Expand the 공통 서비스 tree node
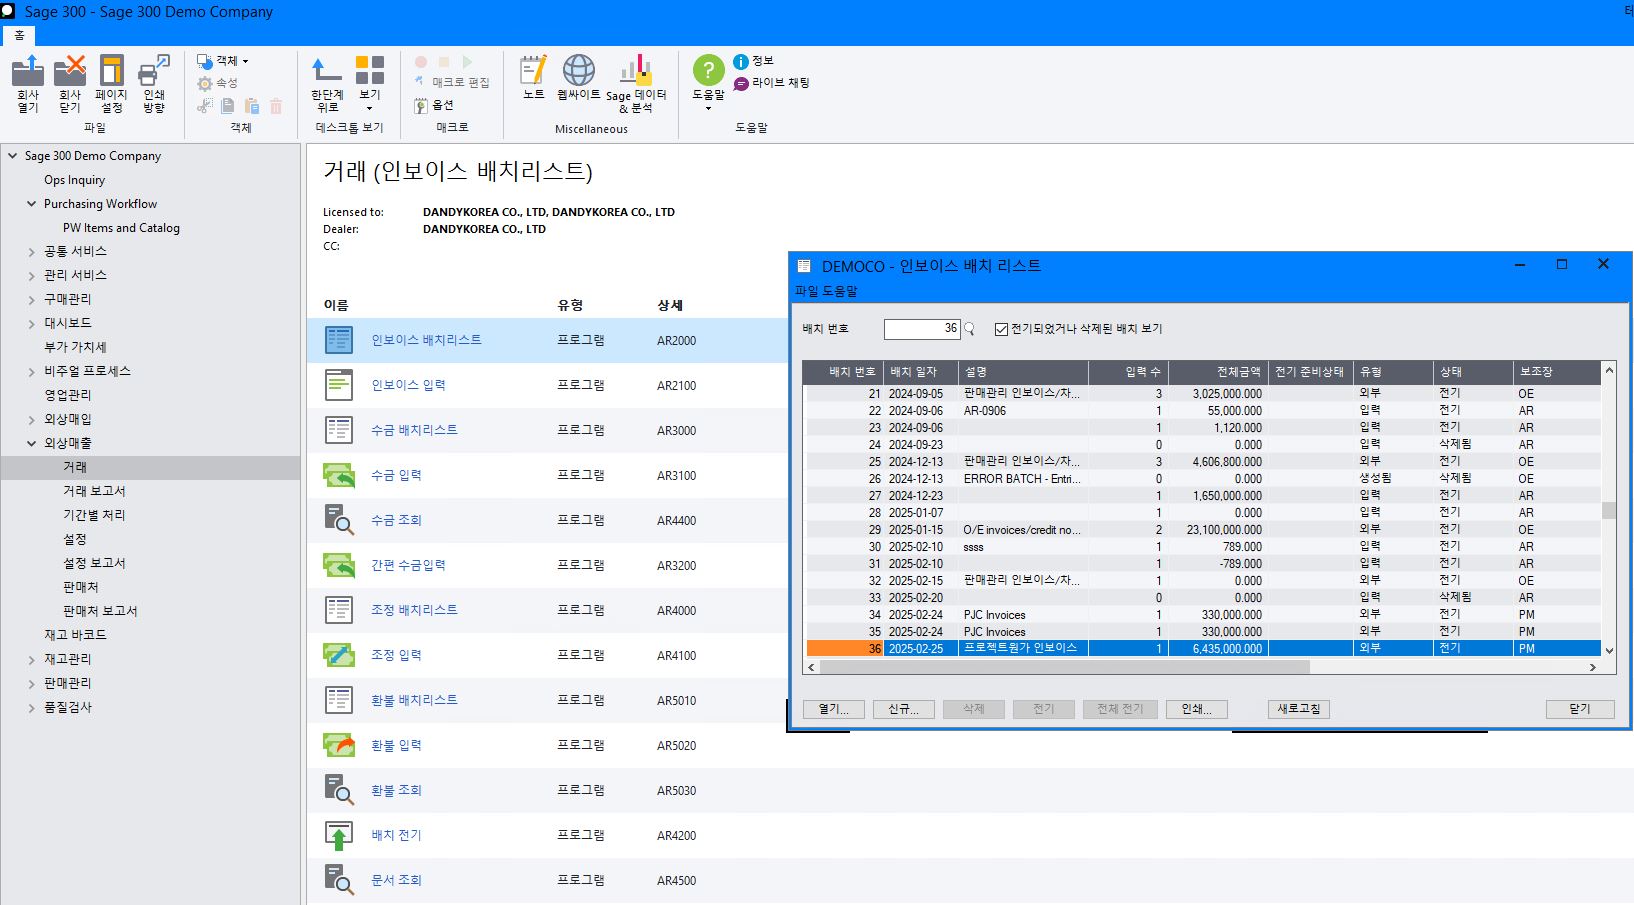The width and height of the screenshot is (1634, 905). click(31, 252)
